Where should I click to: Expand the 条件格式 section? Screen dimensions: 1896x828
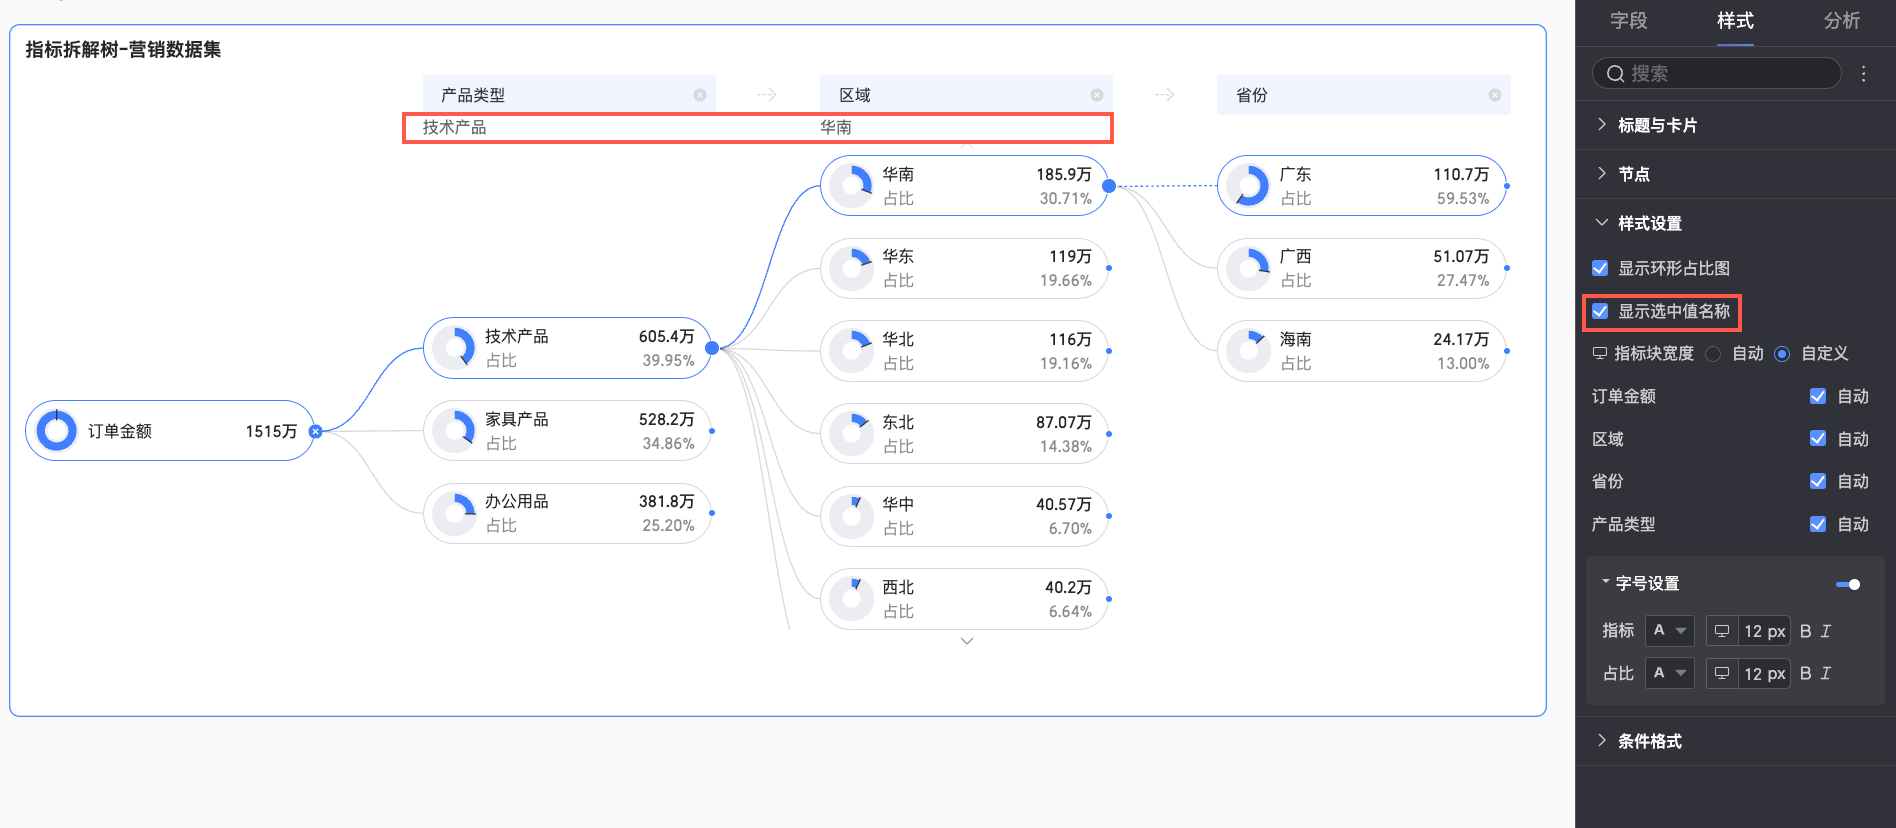tap(1649, 741)
